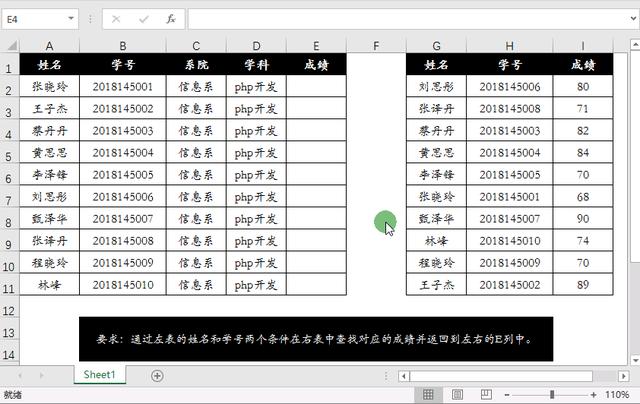
Task: Click cell 王子杰 in column G
Action: click(x=436, y=285)
